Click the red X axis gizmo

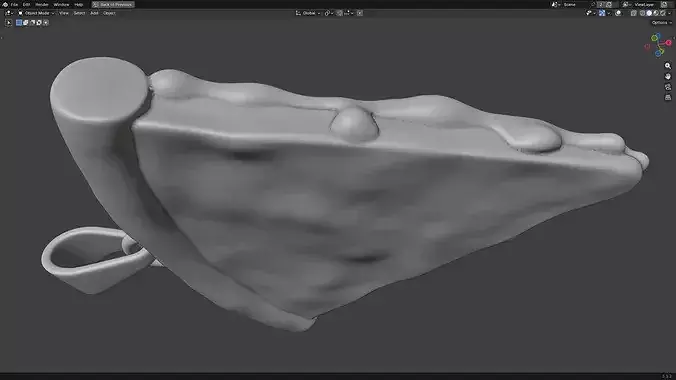668,43
